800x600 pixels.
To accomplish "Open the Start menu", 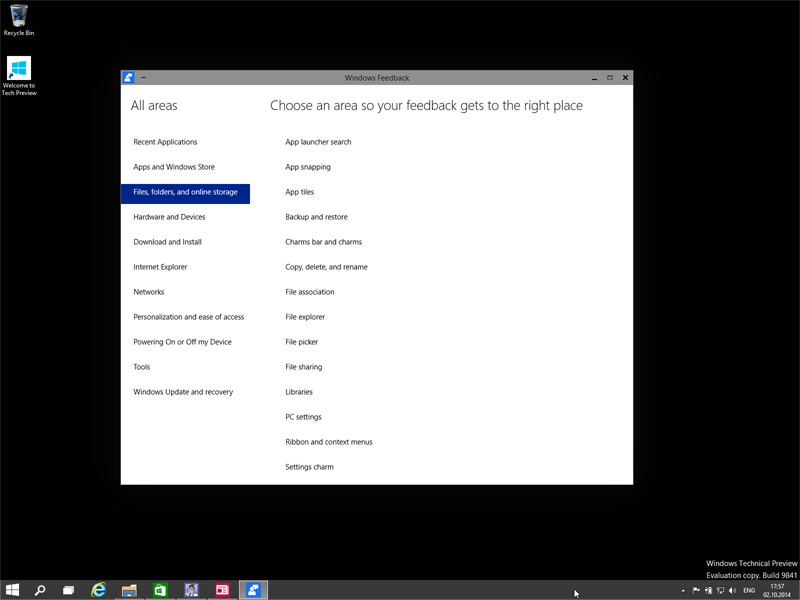I will tap(12, 590).
